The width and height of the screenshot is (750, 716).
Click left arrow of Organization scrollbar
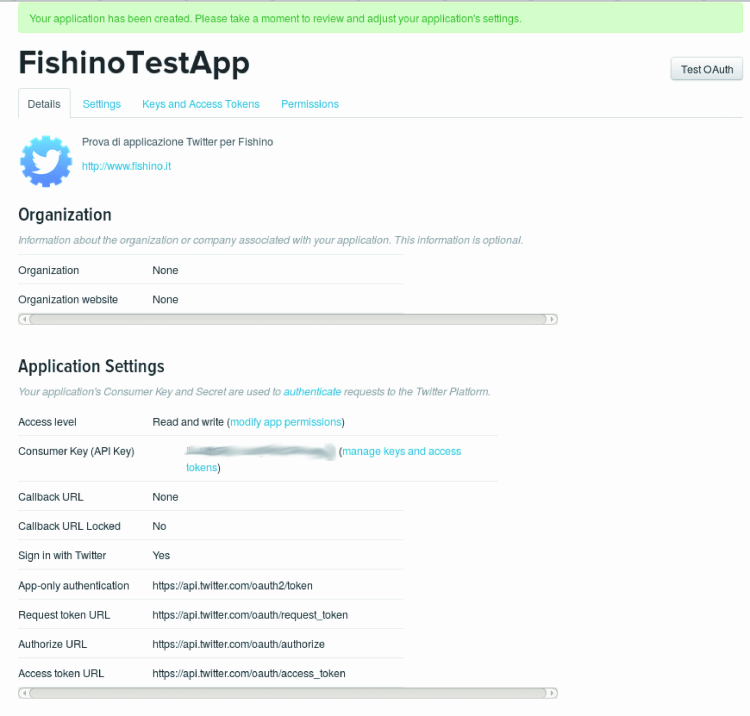(x=24, y=319)
